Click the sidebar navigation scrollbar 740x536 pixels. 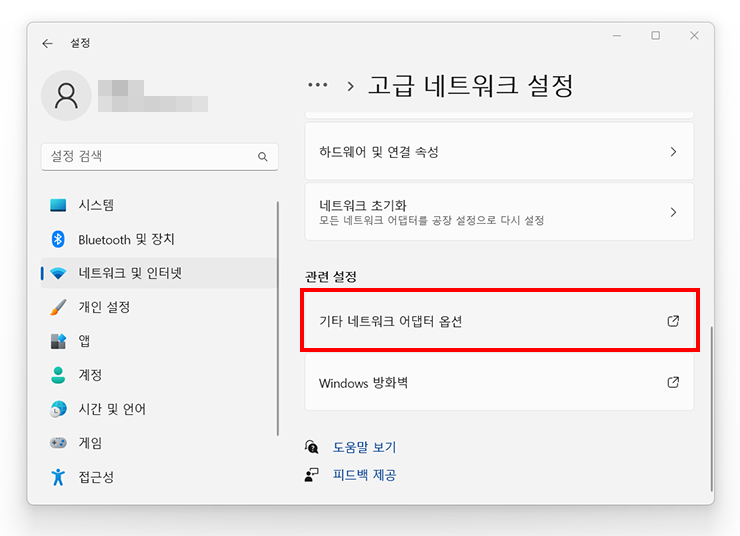click(x=278, y=318)
